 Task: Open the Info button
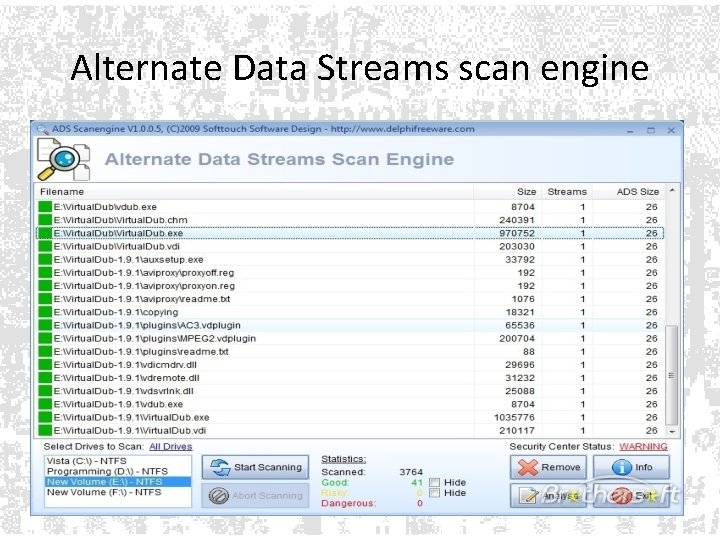tap(631, 467)
